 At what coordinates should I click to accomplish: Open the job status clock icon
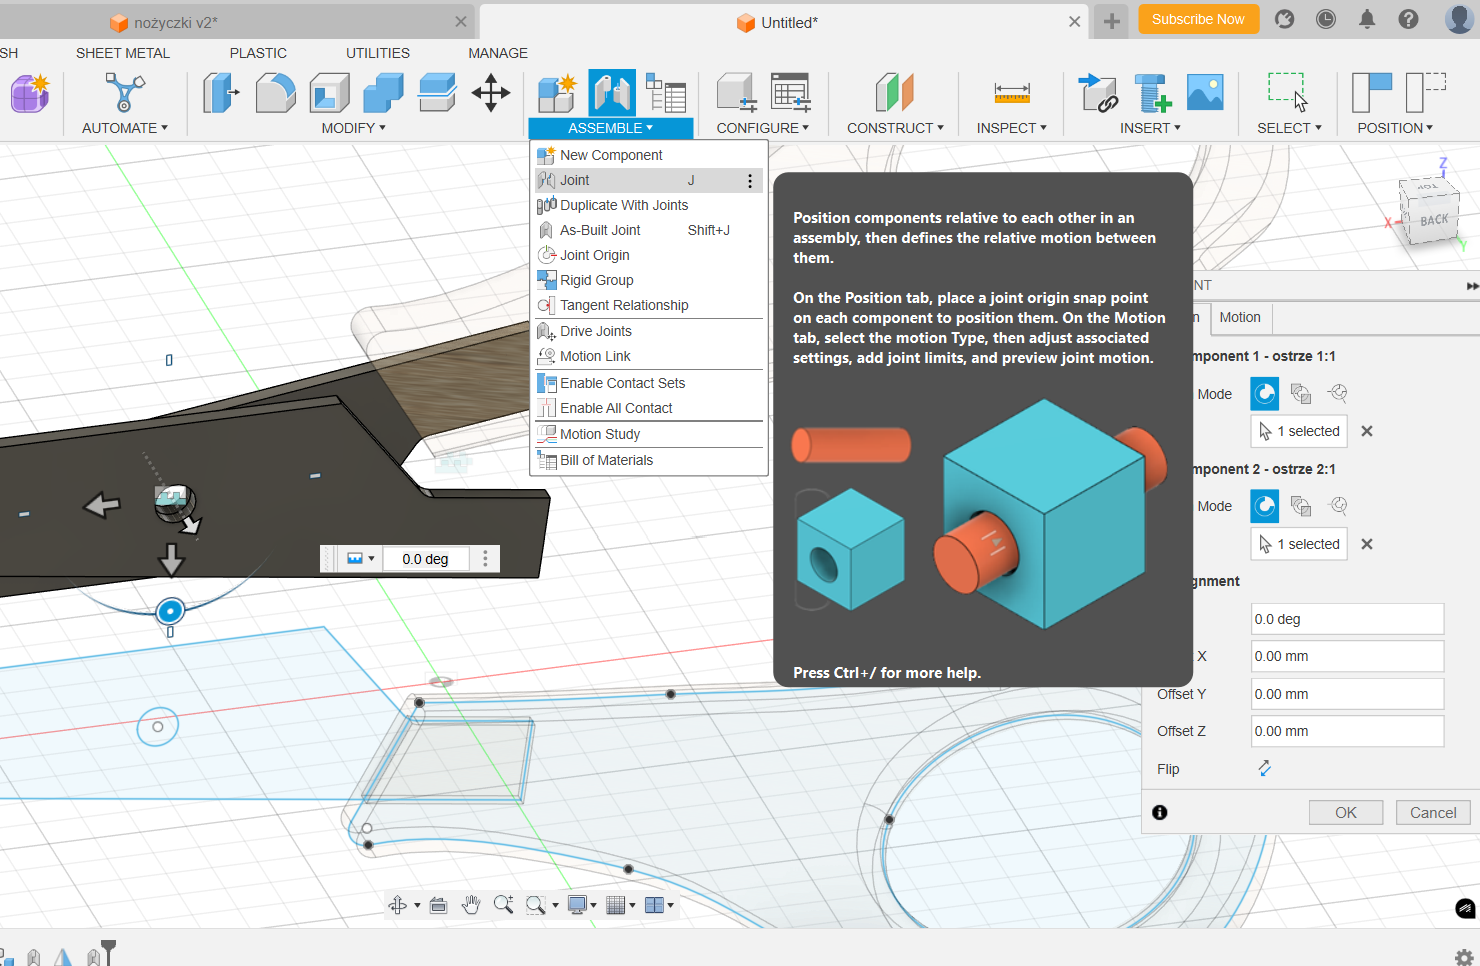pyautogui.click(x=1326, y=19)
